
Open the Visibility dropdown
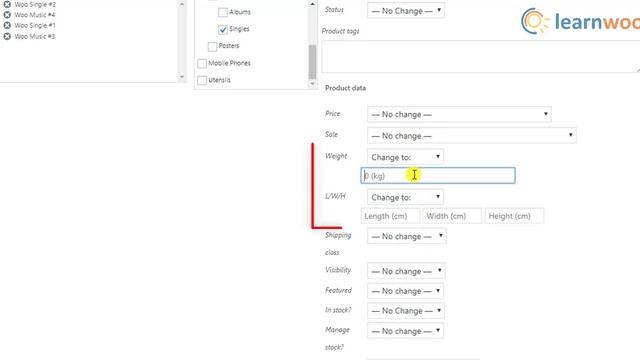[406, 271]
